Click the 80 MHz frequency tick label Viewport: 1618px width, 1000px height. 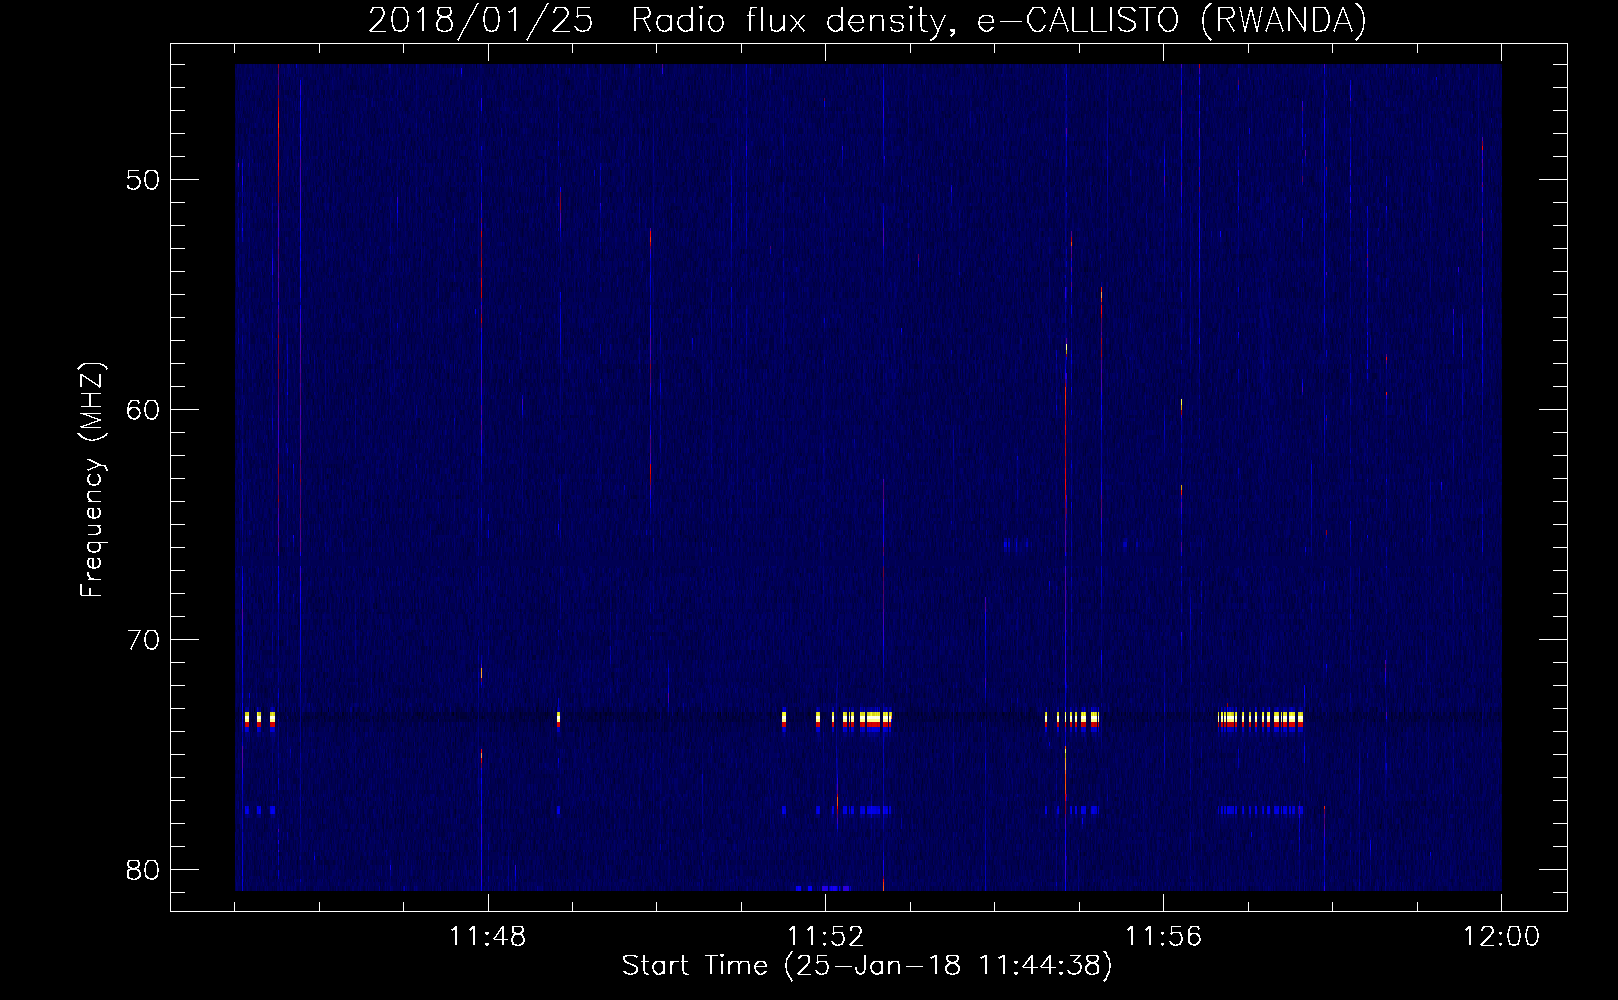point(144,869)
